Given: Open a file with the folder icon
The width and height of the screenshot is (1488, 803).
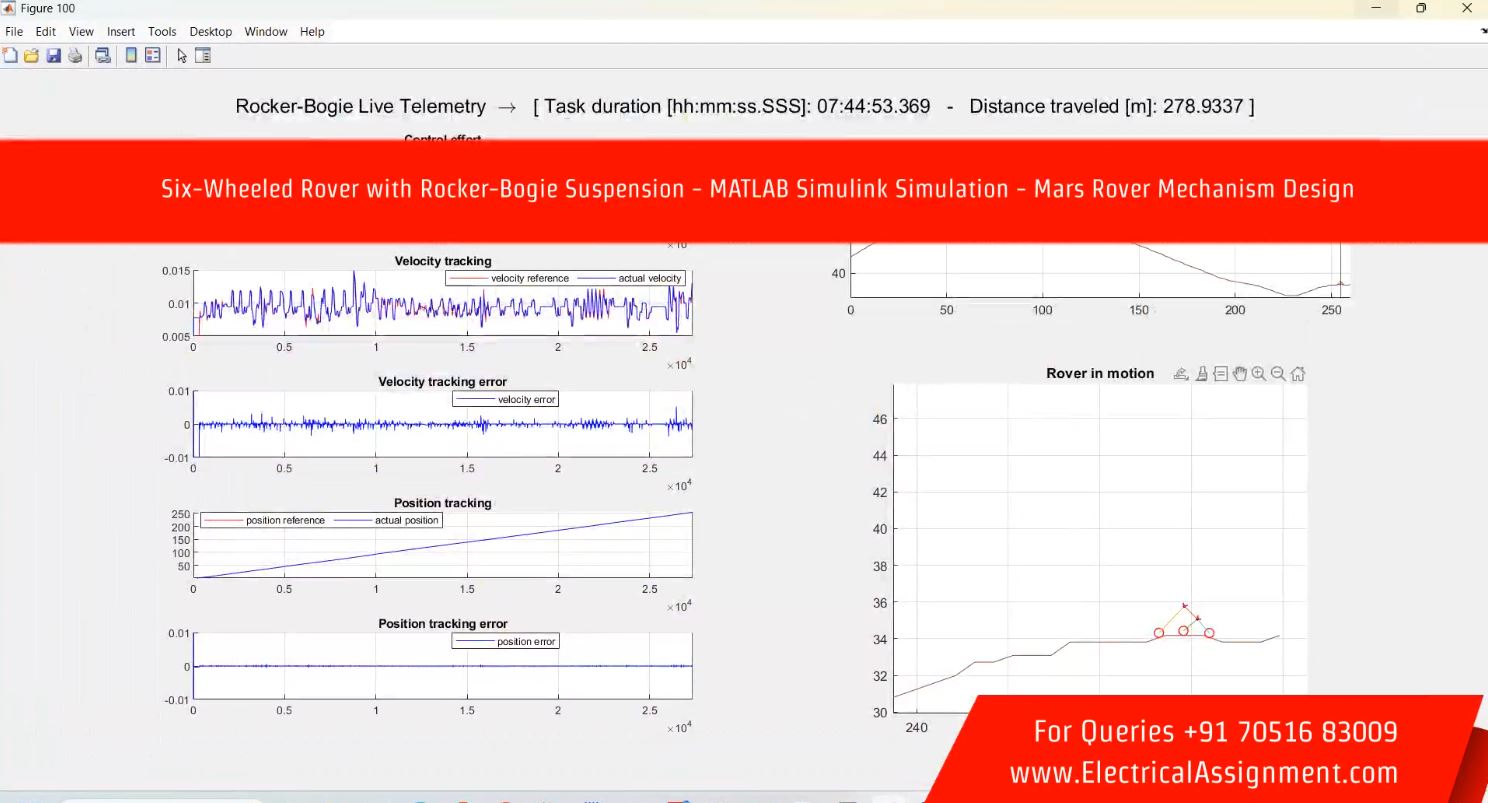Looking at the screenshot, I should [31, 56].
